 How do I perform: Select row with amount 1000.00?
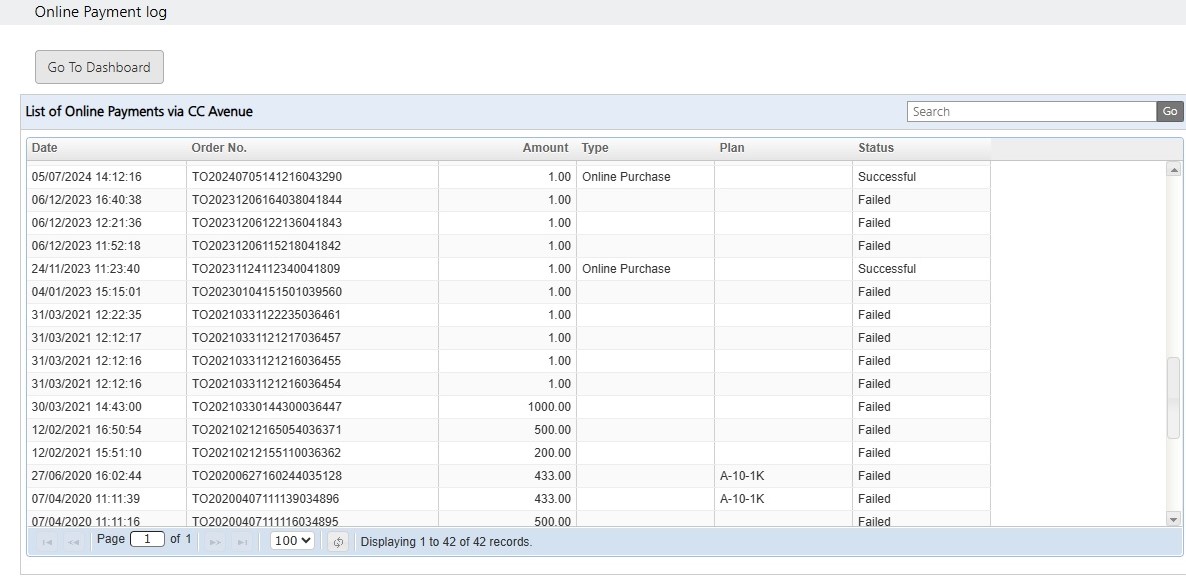point(508,407)
